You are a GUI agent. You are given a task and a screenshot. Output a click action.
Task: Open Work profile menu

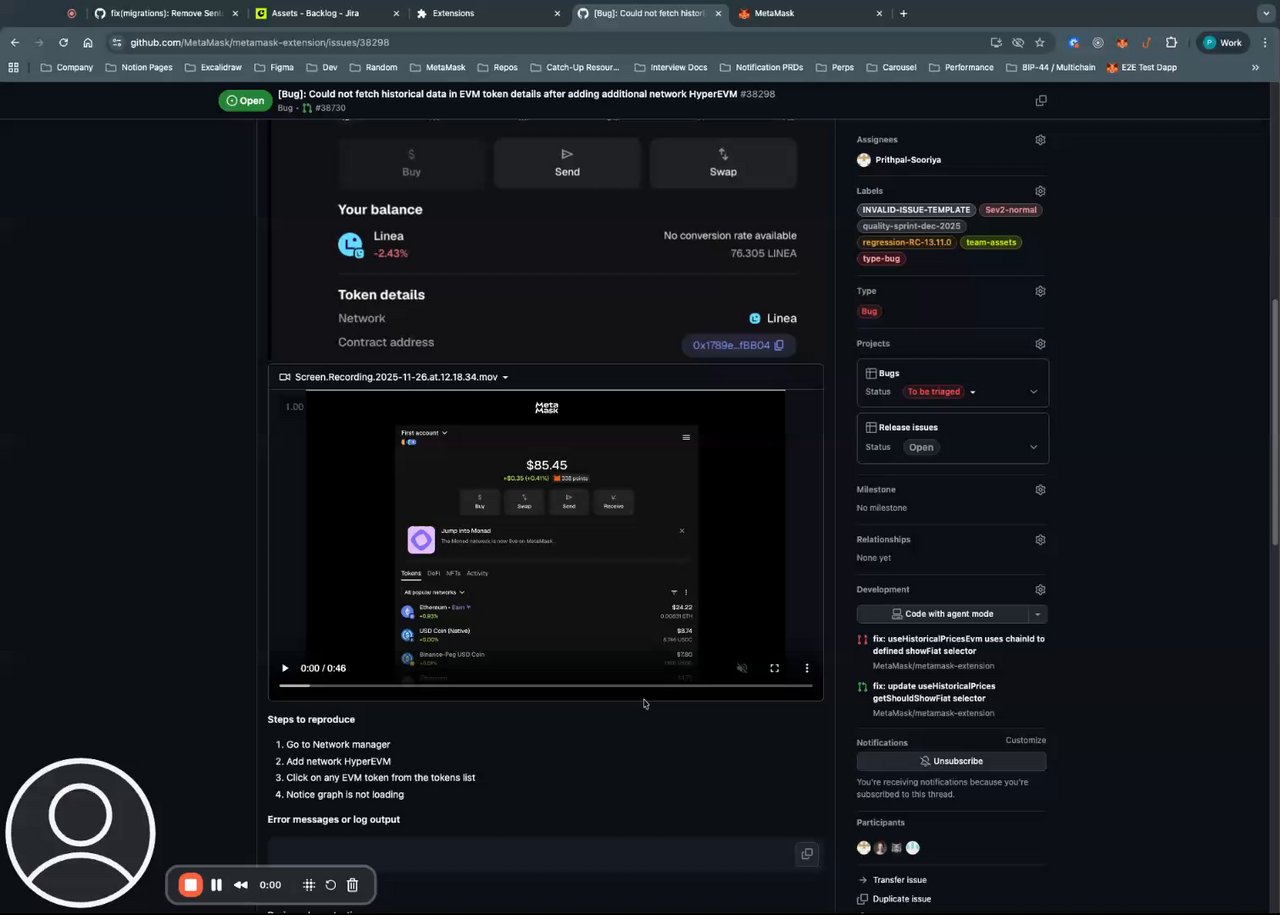(x=1223, y=43)
